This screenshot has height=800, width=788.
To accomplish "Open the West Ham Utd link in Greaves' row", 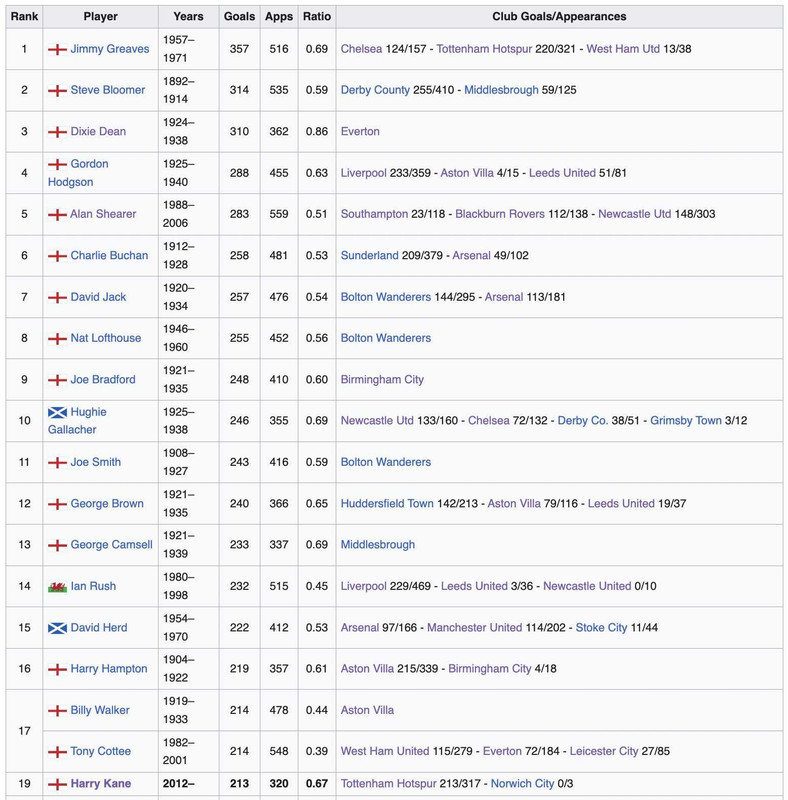I will (623, 49).
